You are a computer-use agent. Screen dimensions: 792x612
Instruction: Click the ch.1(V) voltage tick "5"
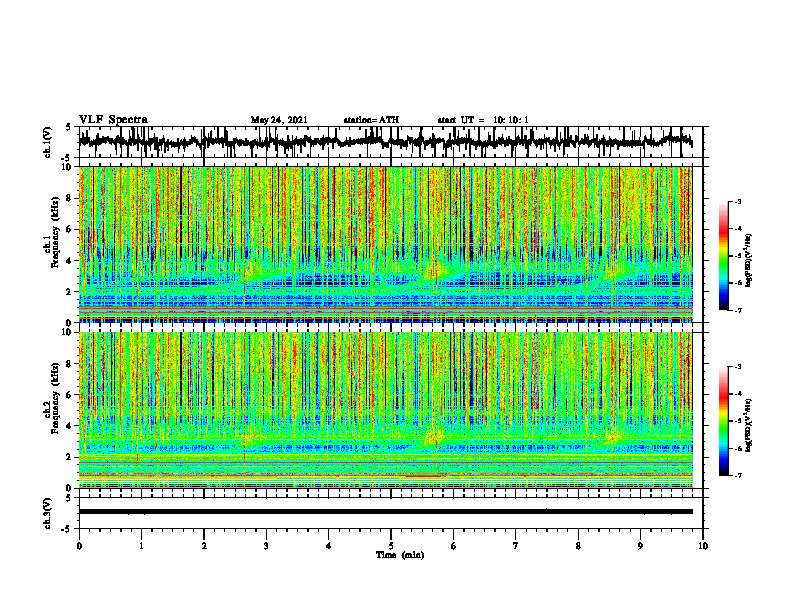tap(69, 128)
